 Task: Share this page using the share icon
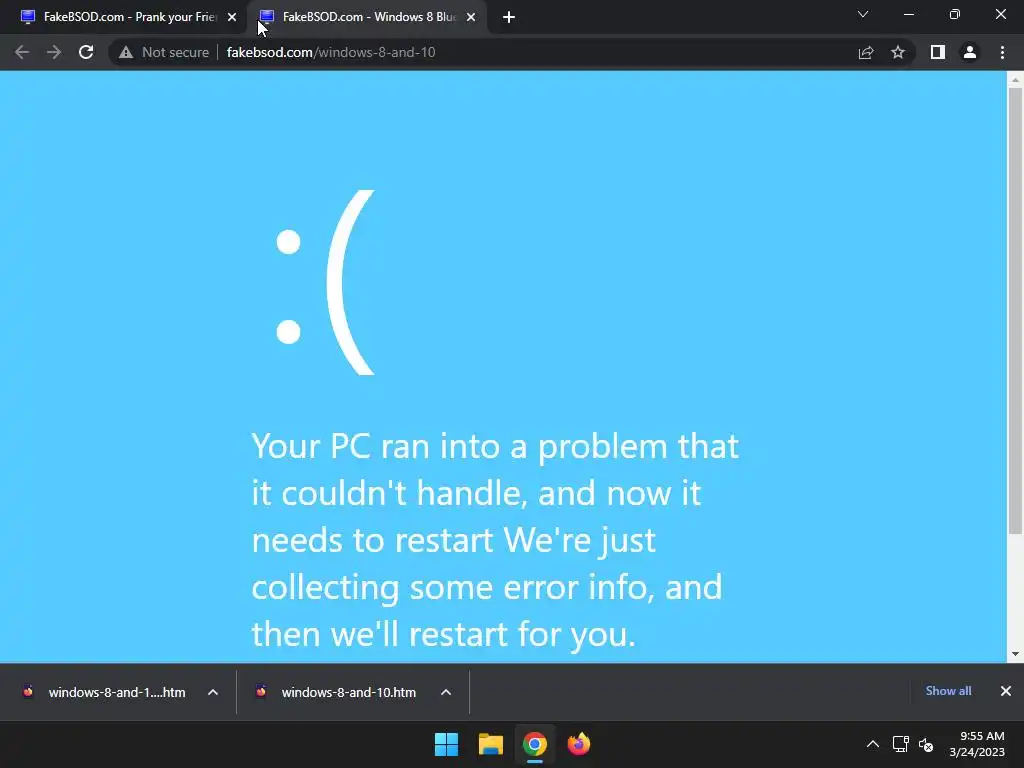tap(866, 52)
